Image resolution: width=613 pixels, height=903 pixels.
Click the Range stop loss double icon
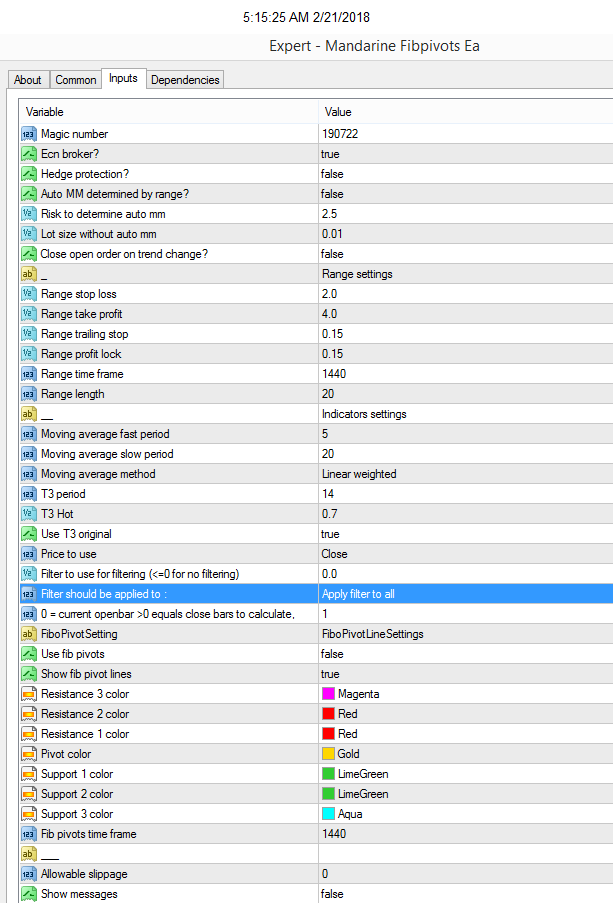(29, 294)
